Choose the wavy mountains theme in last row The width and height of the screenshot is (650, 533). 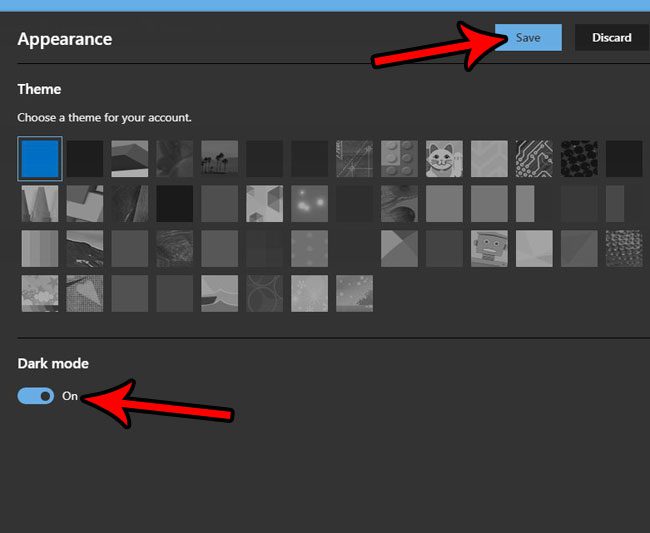point(219,293)
